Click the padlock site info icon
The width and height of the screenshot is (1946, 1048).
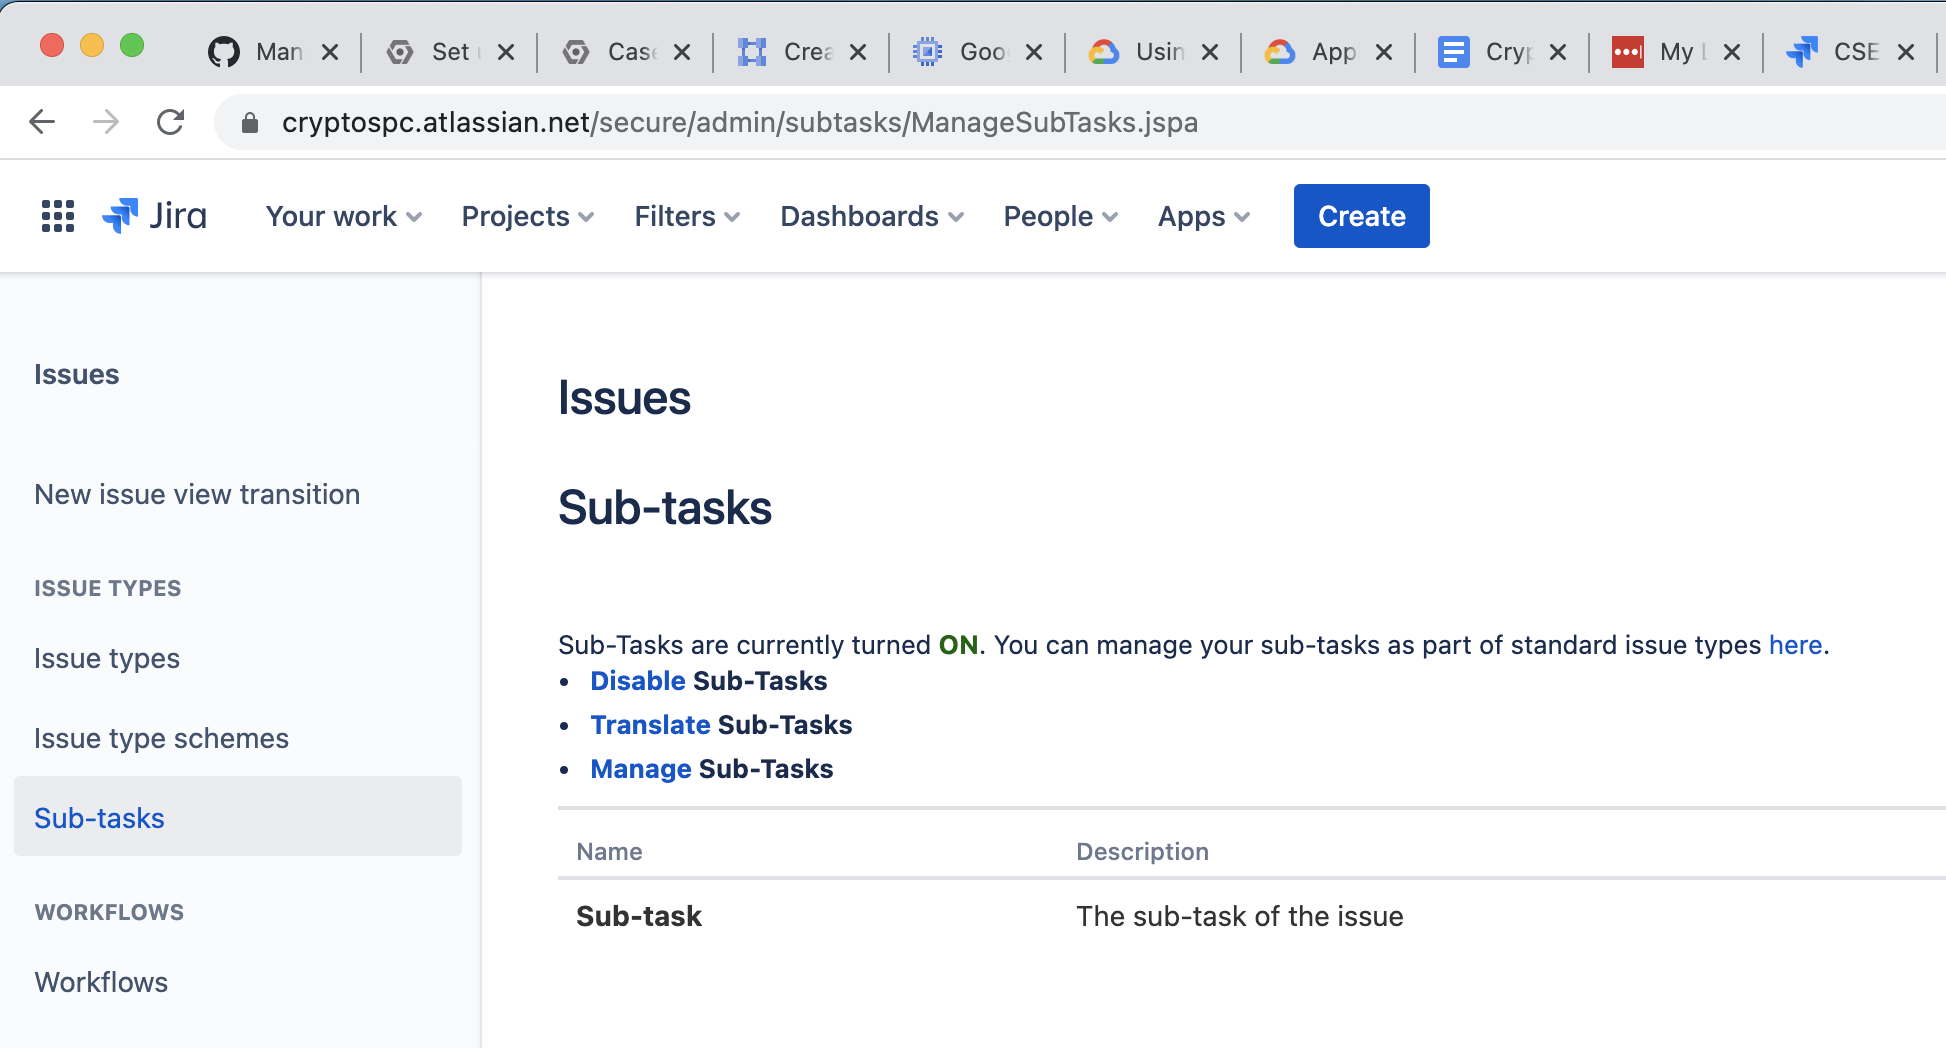pyautogui.click(x=250, y=122)
